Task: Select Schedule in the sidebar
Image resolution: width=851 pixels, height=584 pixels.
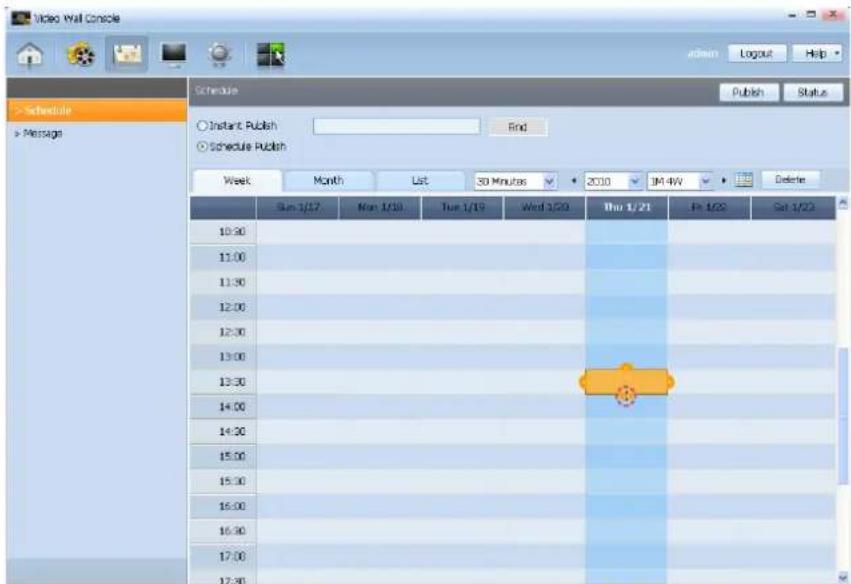Action: pos(97,110)
